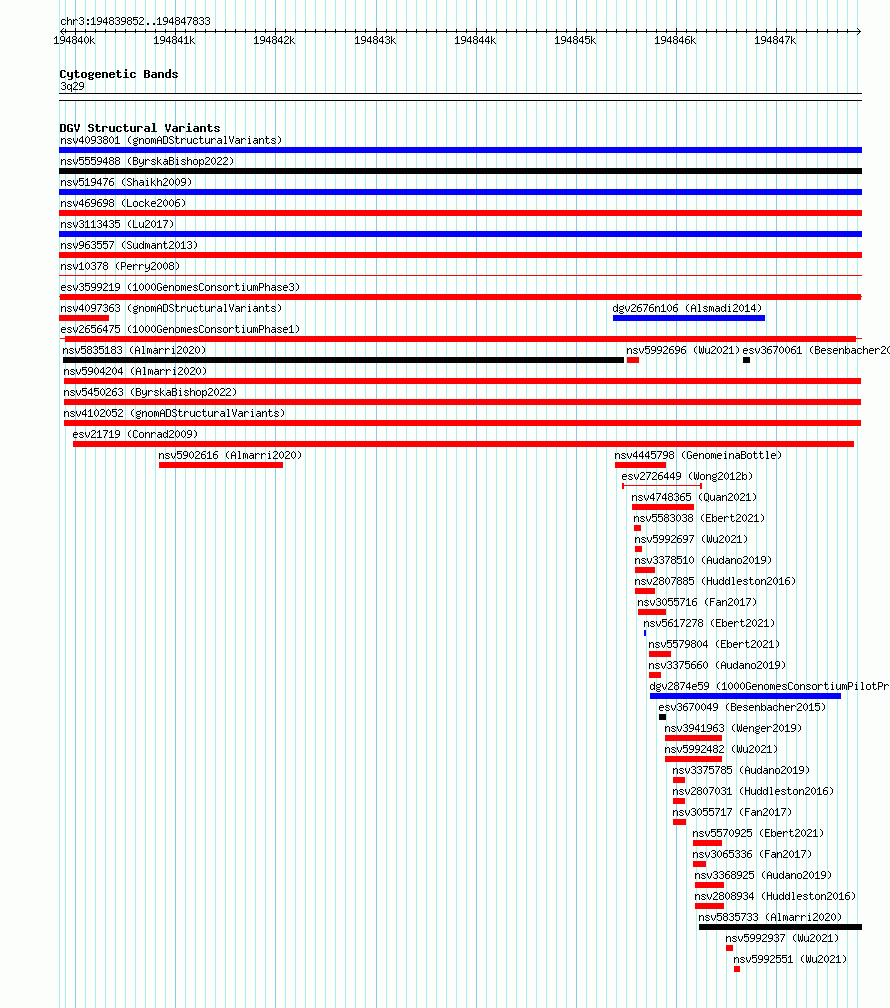Click nsv3055717 Fan2017 label

(x=732, y=813)
